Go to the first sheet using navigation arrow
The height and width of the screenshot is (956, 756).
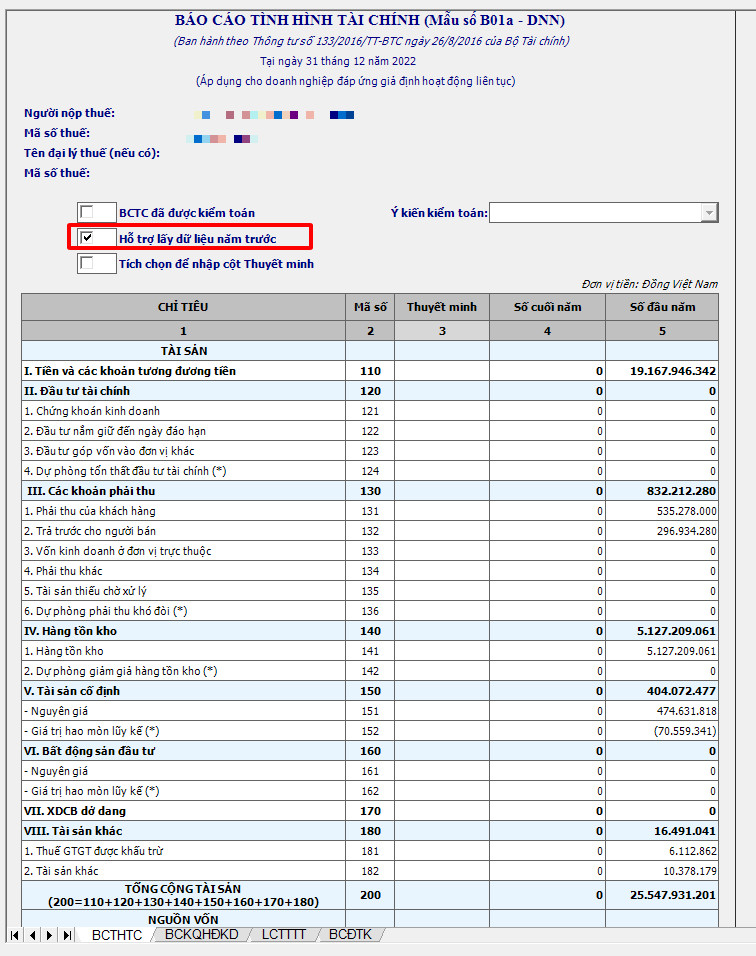15,935
